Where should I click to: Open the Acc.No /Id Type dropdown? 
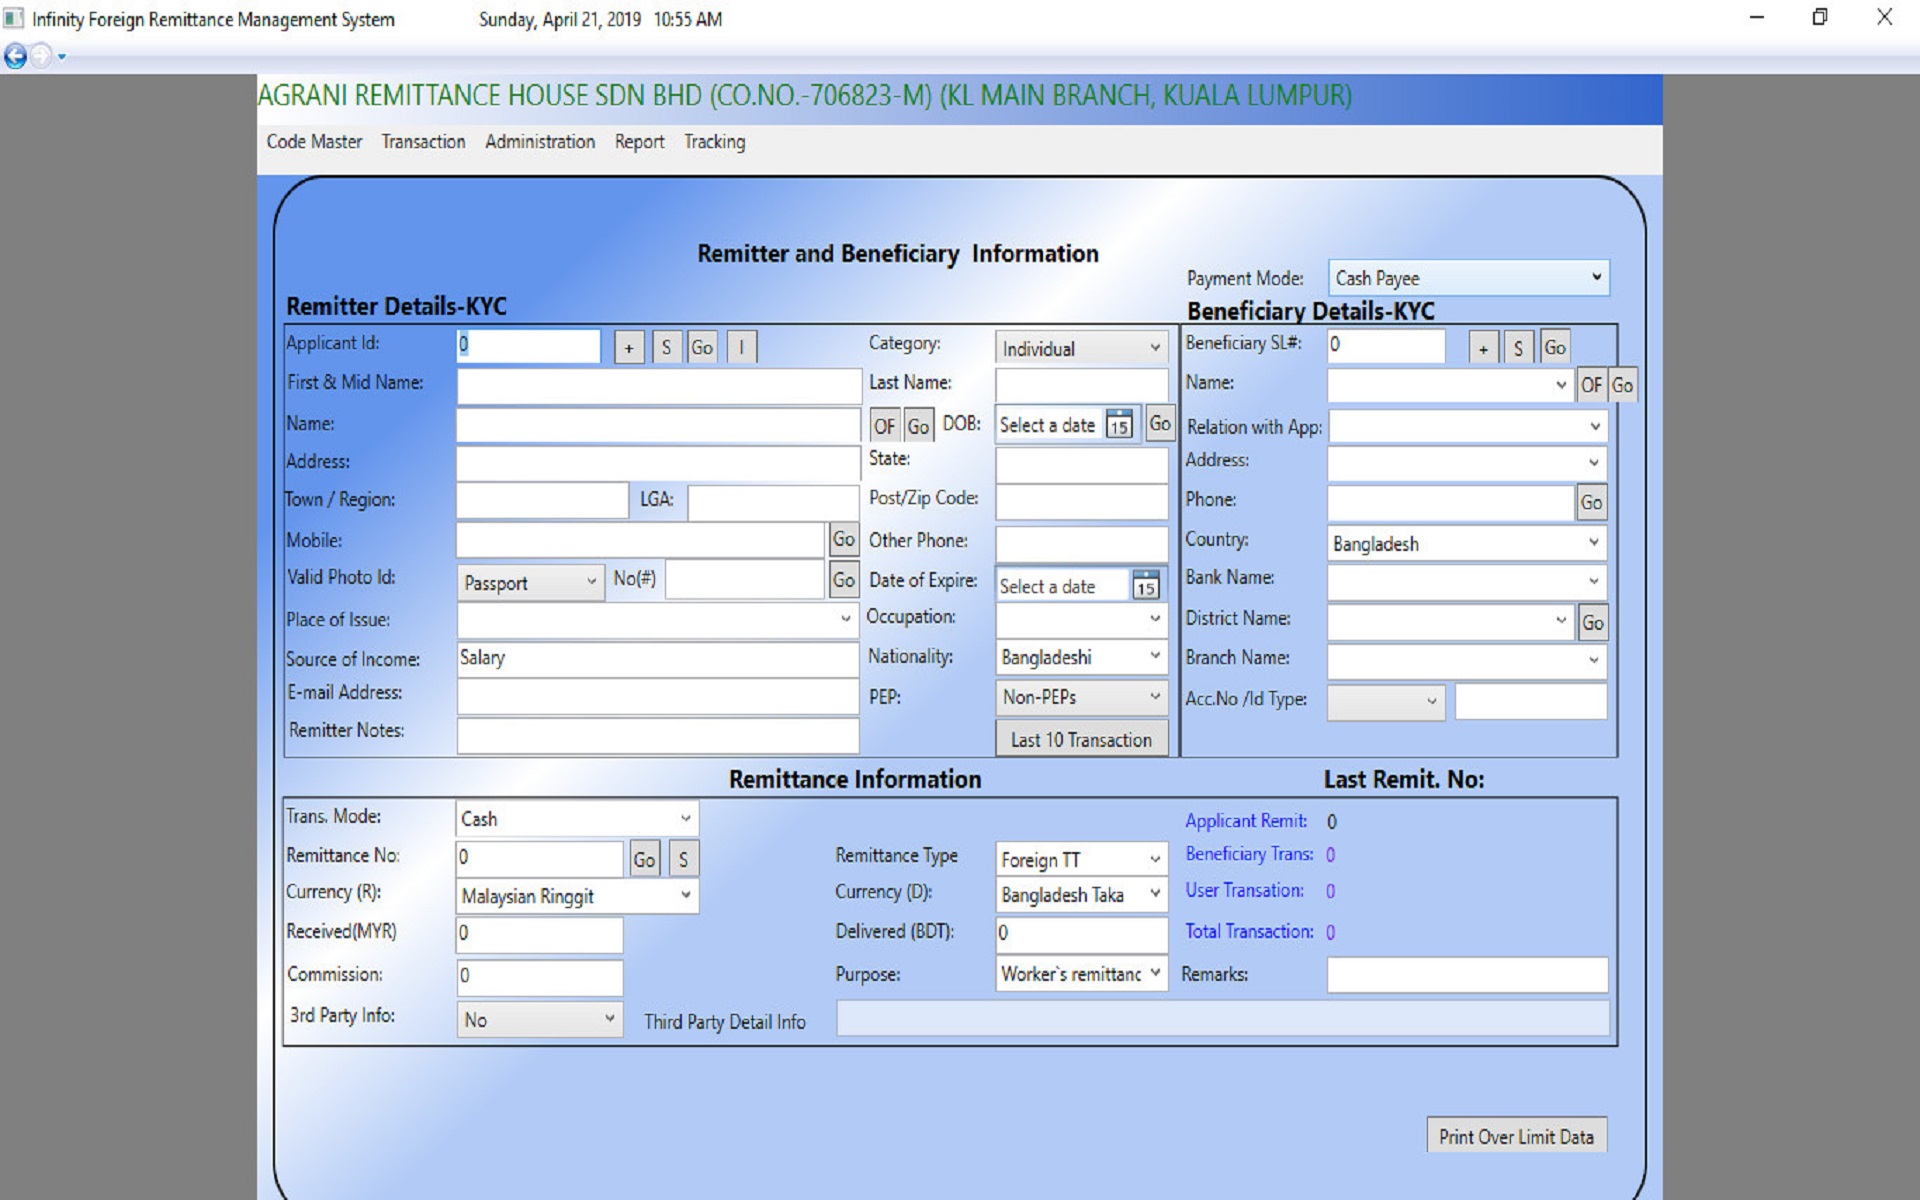[1386, 702]
